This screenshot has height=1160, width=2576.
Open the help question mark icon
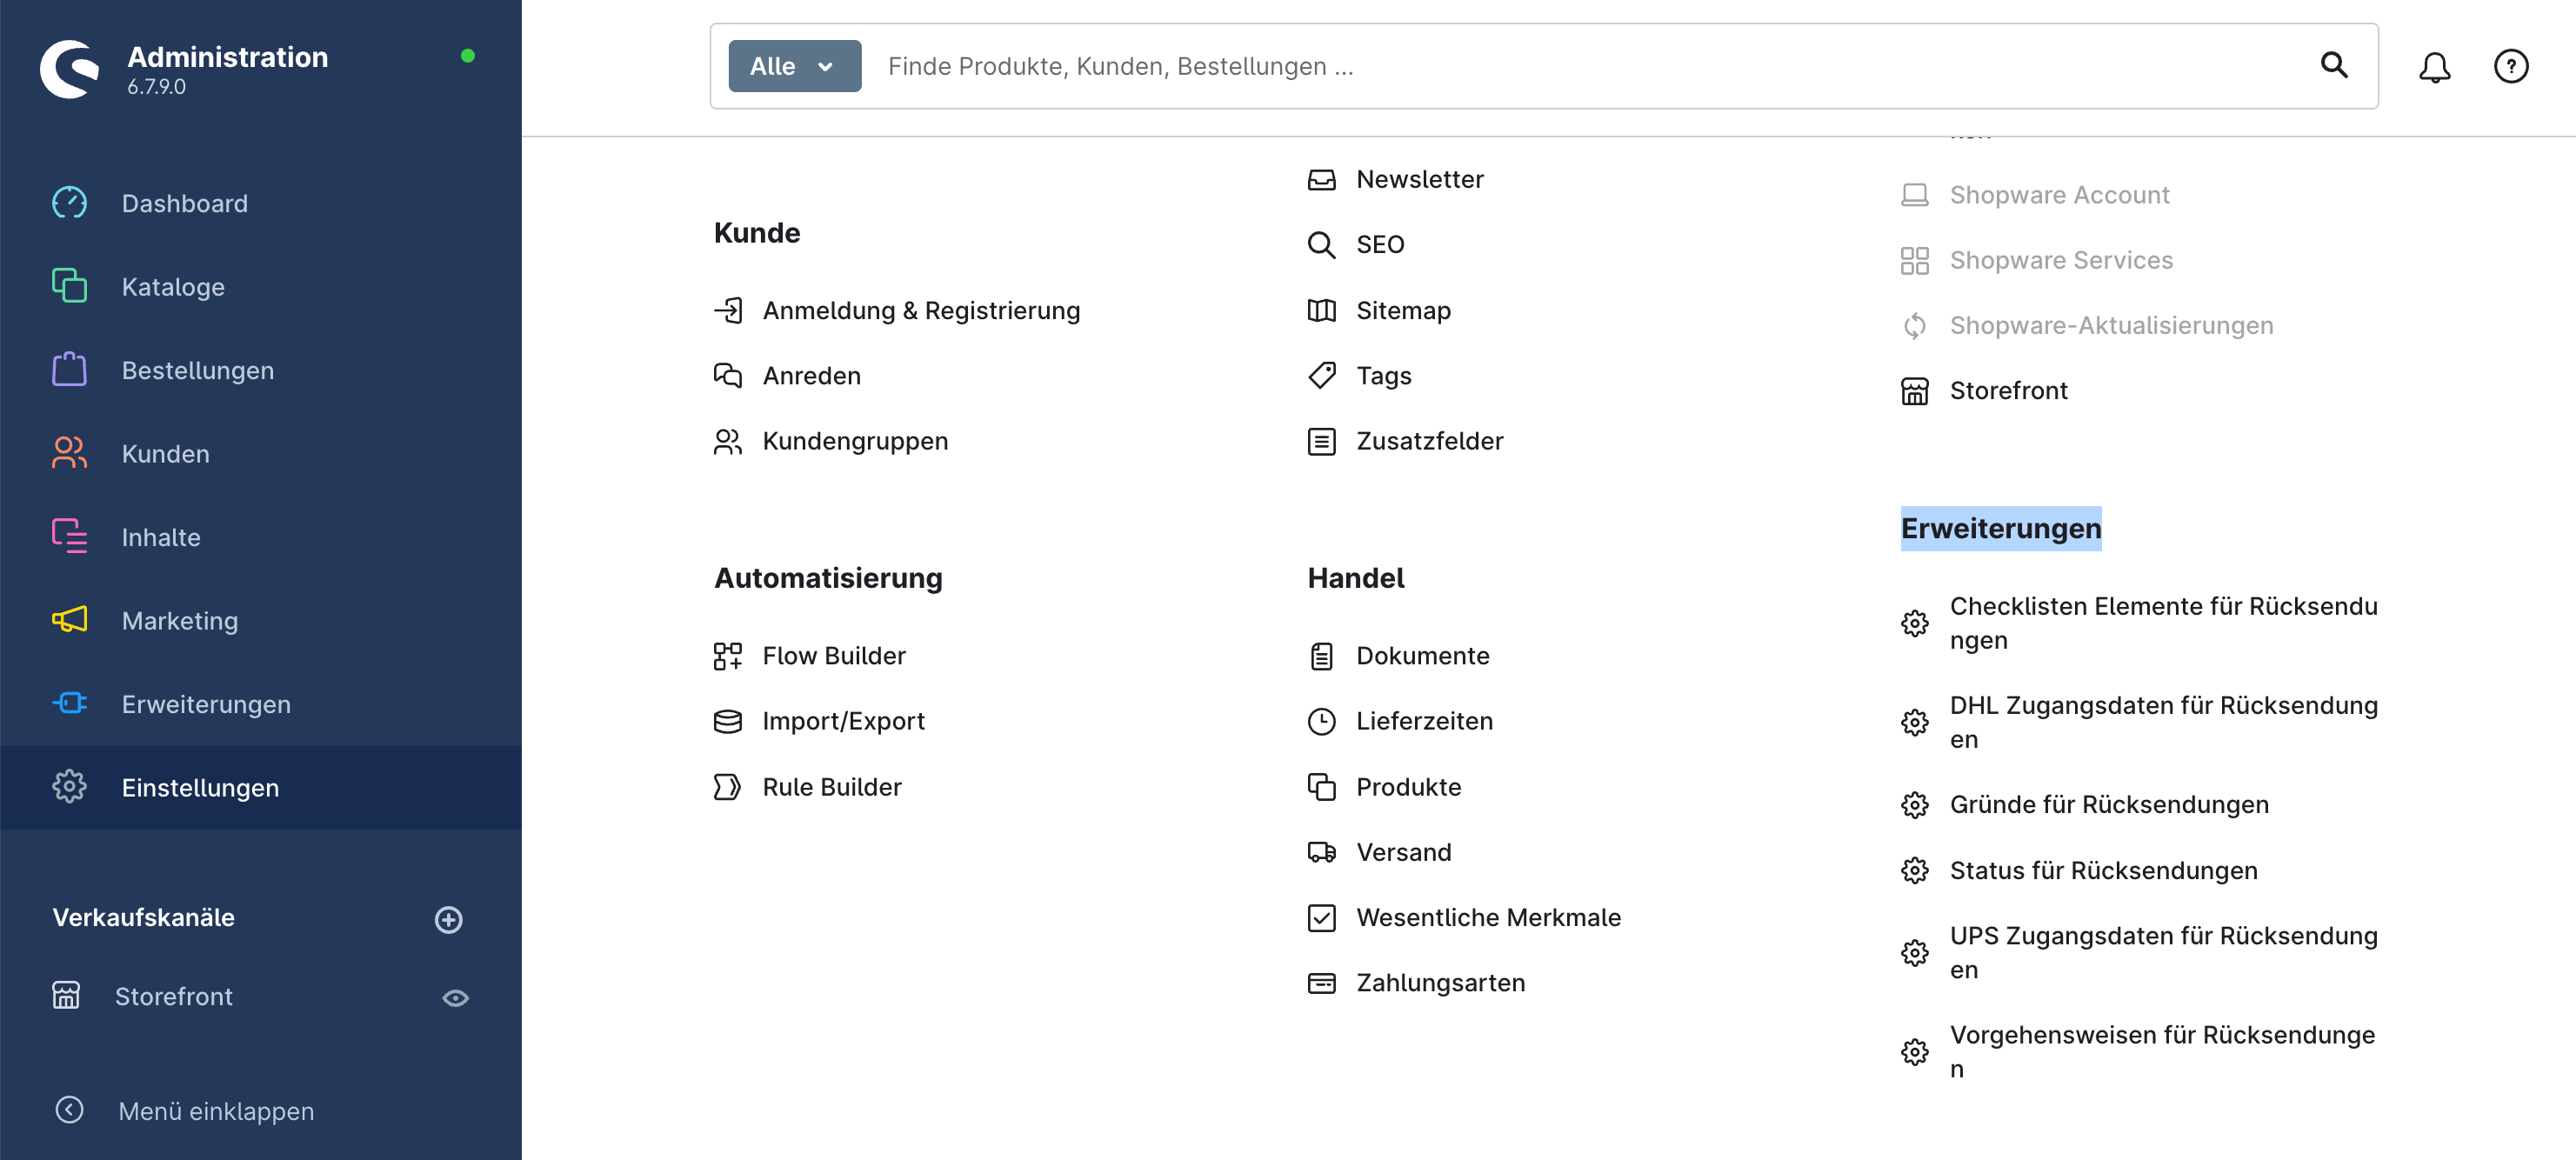[x=2510, y=67]
